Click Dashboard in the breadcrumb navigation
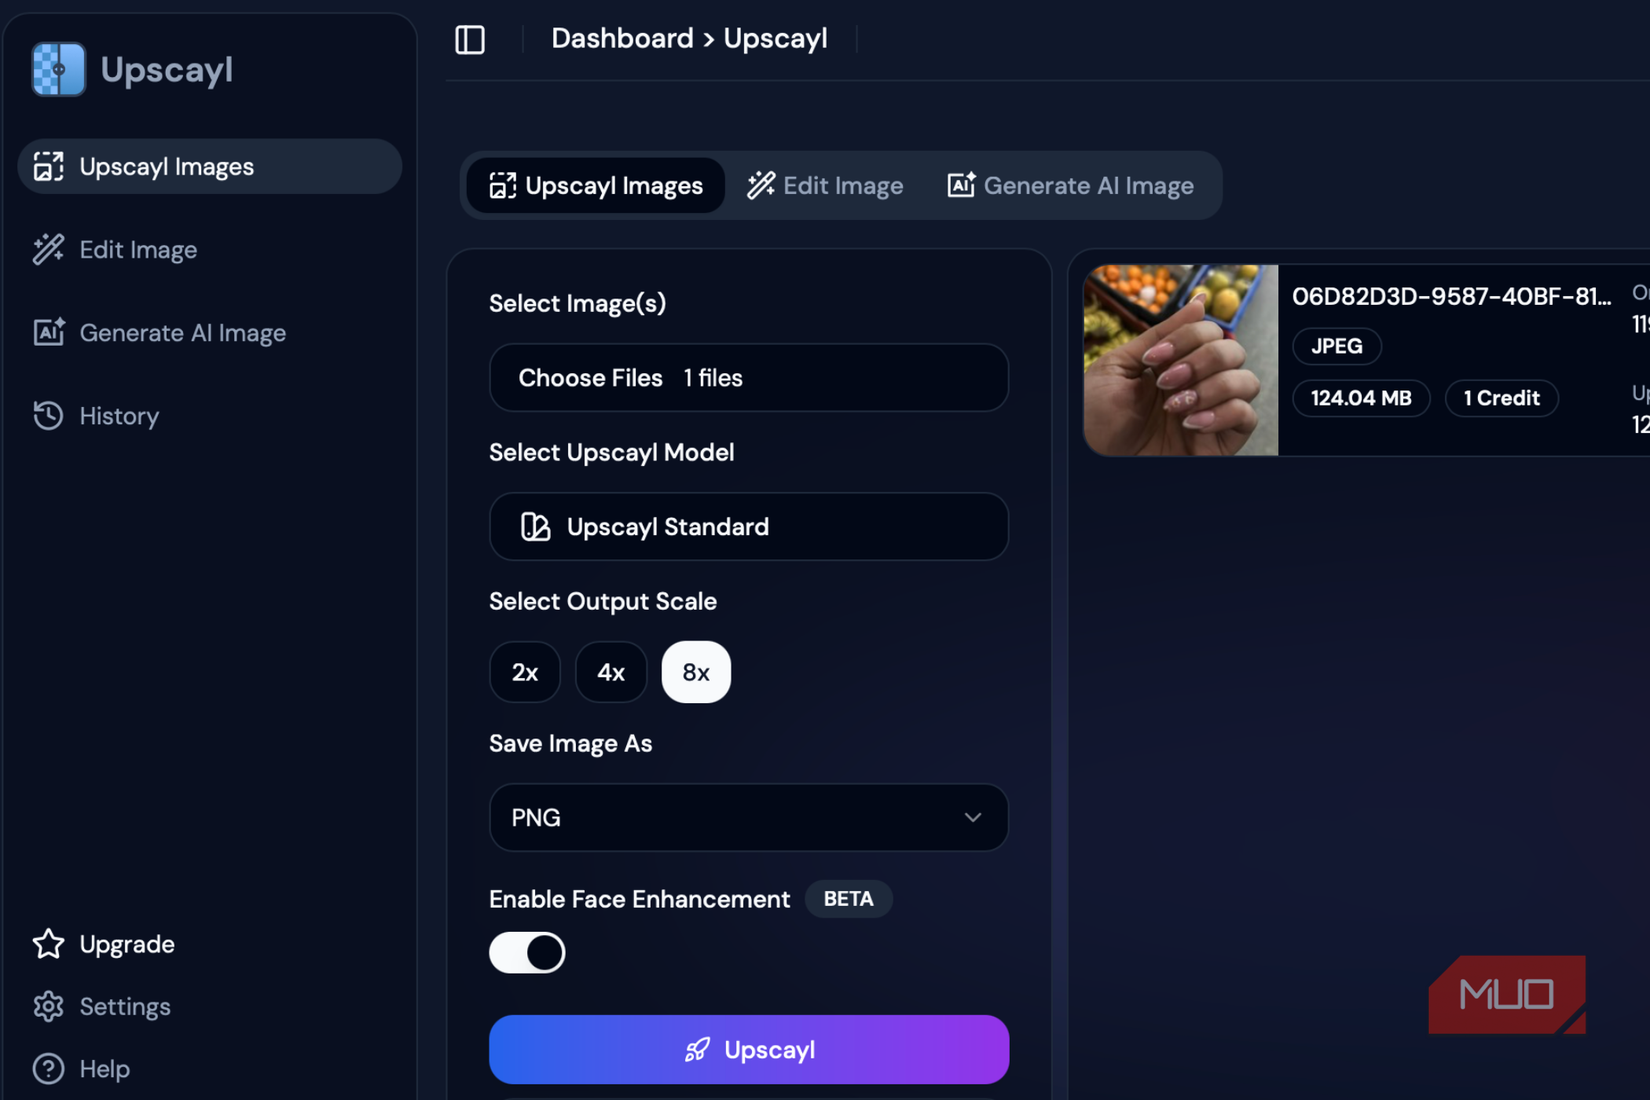Image resolution: width=1650 pixels, height=1100 pixels. click(622, 38)
